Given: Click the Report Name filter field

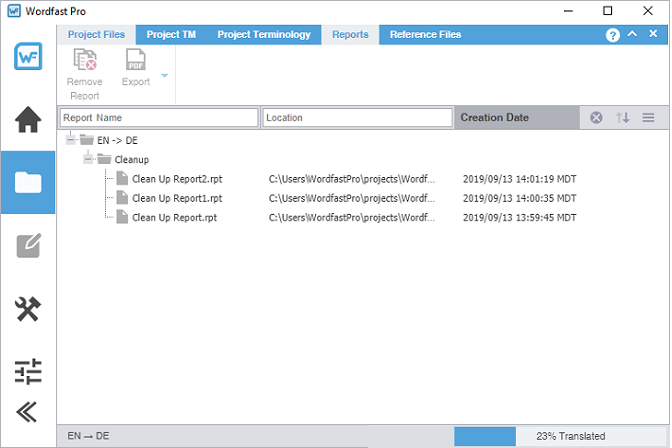Looking at the screenshot, I should [158, 118].
